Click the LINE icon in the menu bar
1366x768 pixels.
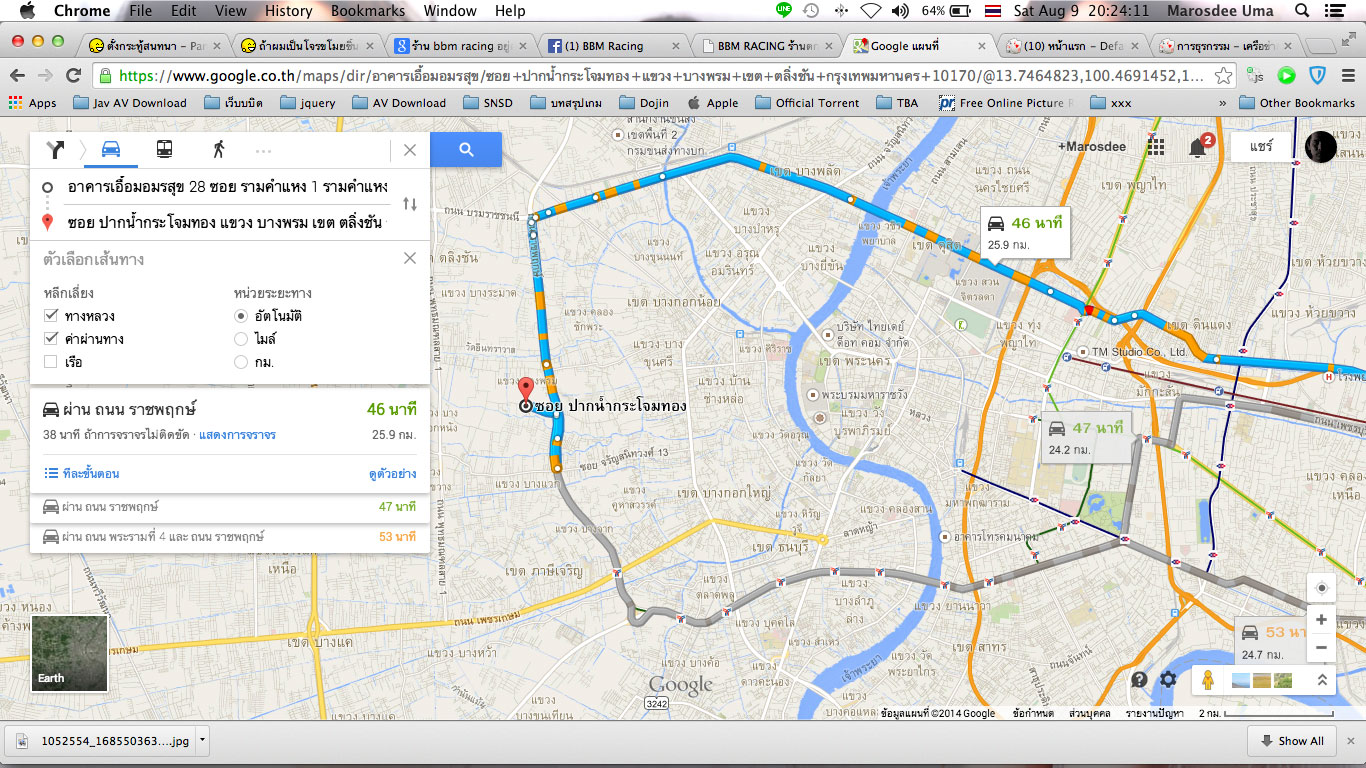tap(783, 11)
